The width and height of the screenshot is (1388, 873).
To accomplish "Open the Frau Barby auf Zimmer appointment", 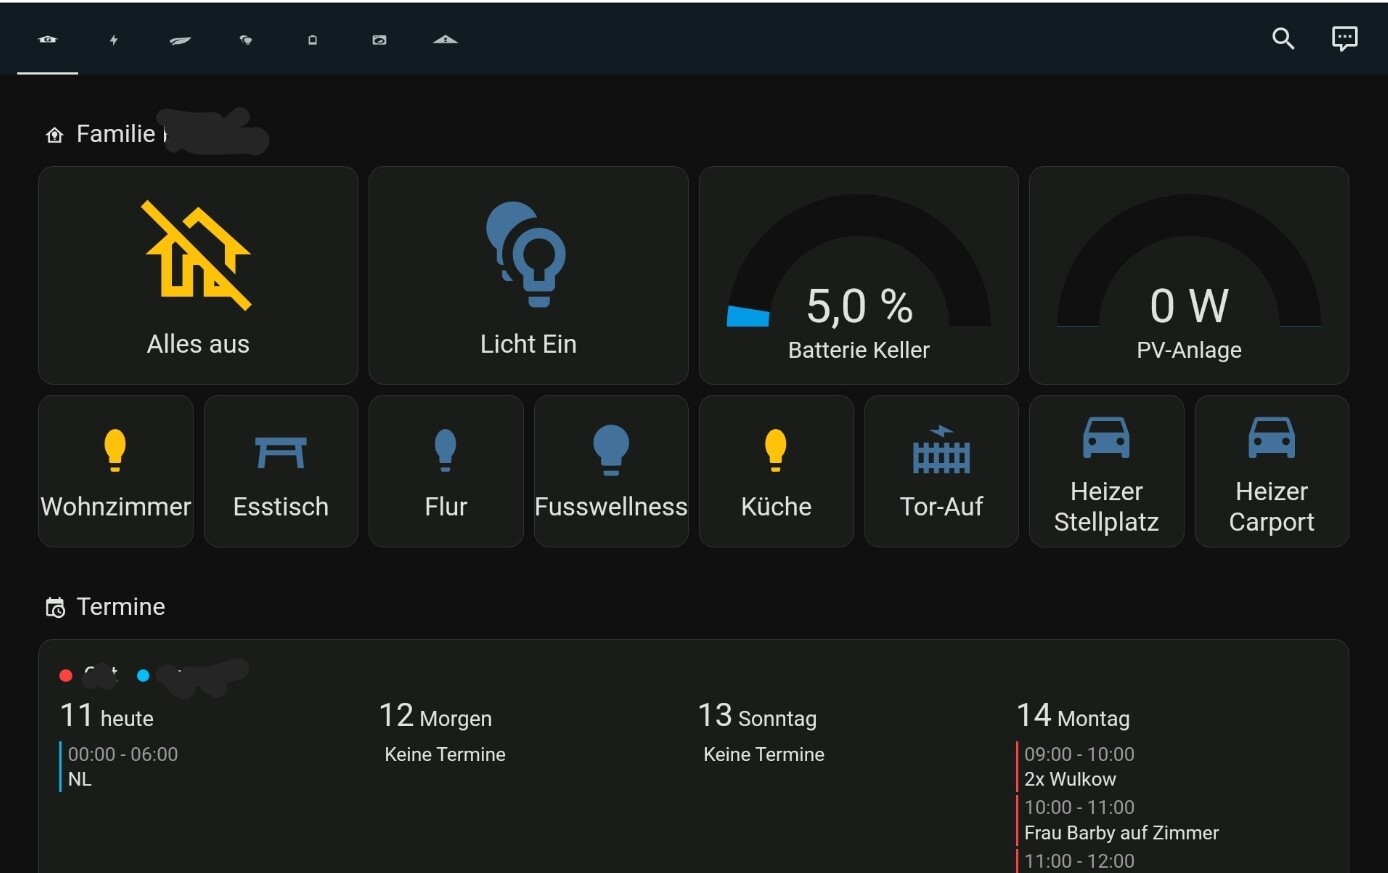I will (x=1120, y=820).
